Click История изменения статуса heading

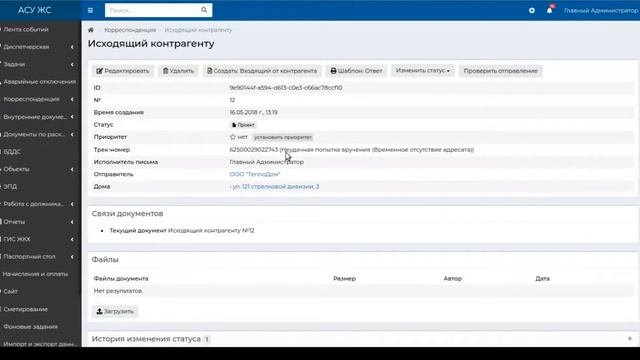click(146, 339)
